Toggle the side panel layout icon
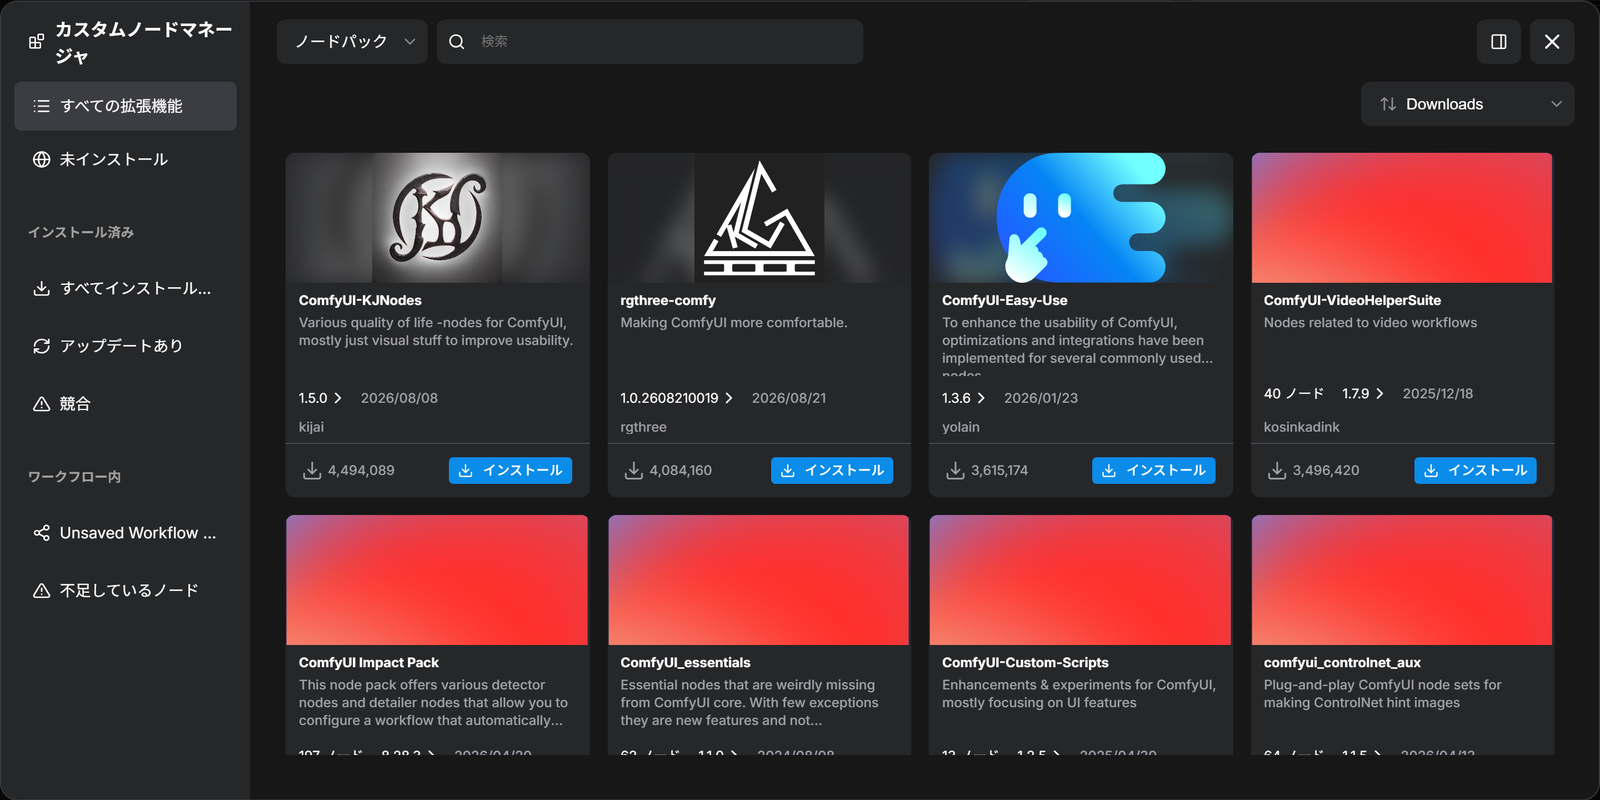The image size is (1600, 800). (1498, 42)
